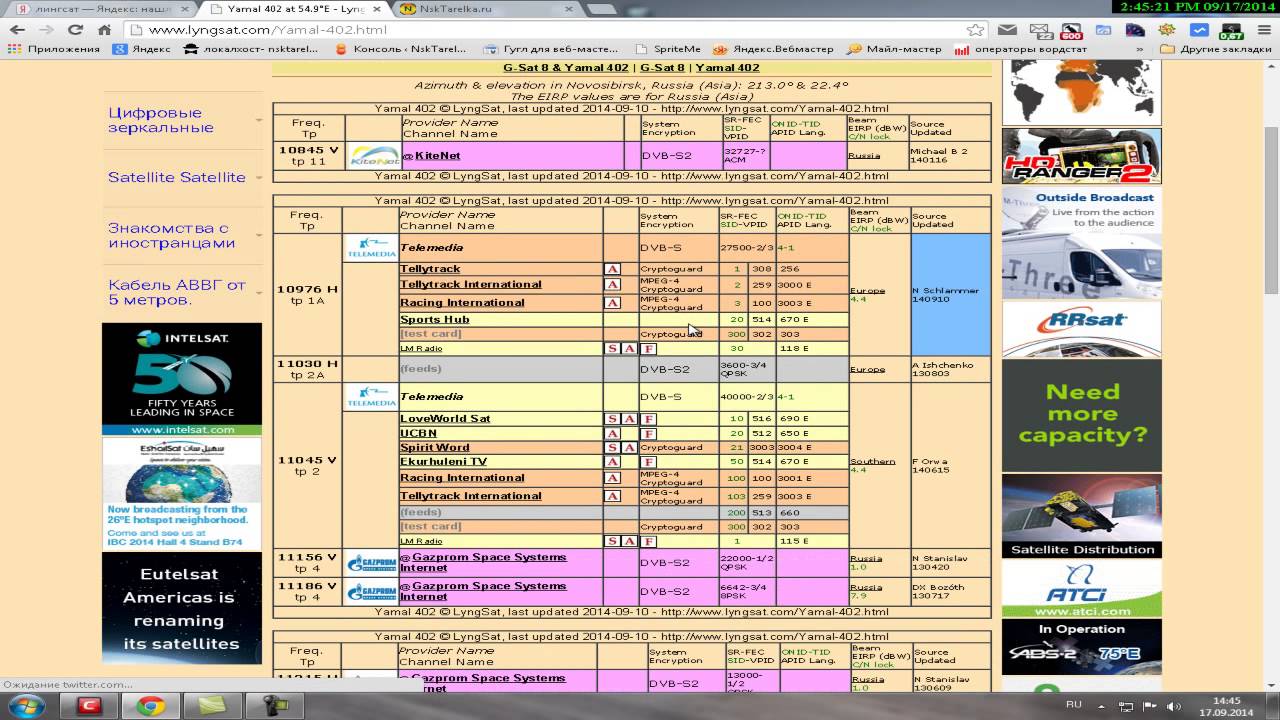Image resolution: width=1280 pixels, height=720 pixels.
Task: Click the F icon in LoveWorld Sat row
Action: [648, 419]
